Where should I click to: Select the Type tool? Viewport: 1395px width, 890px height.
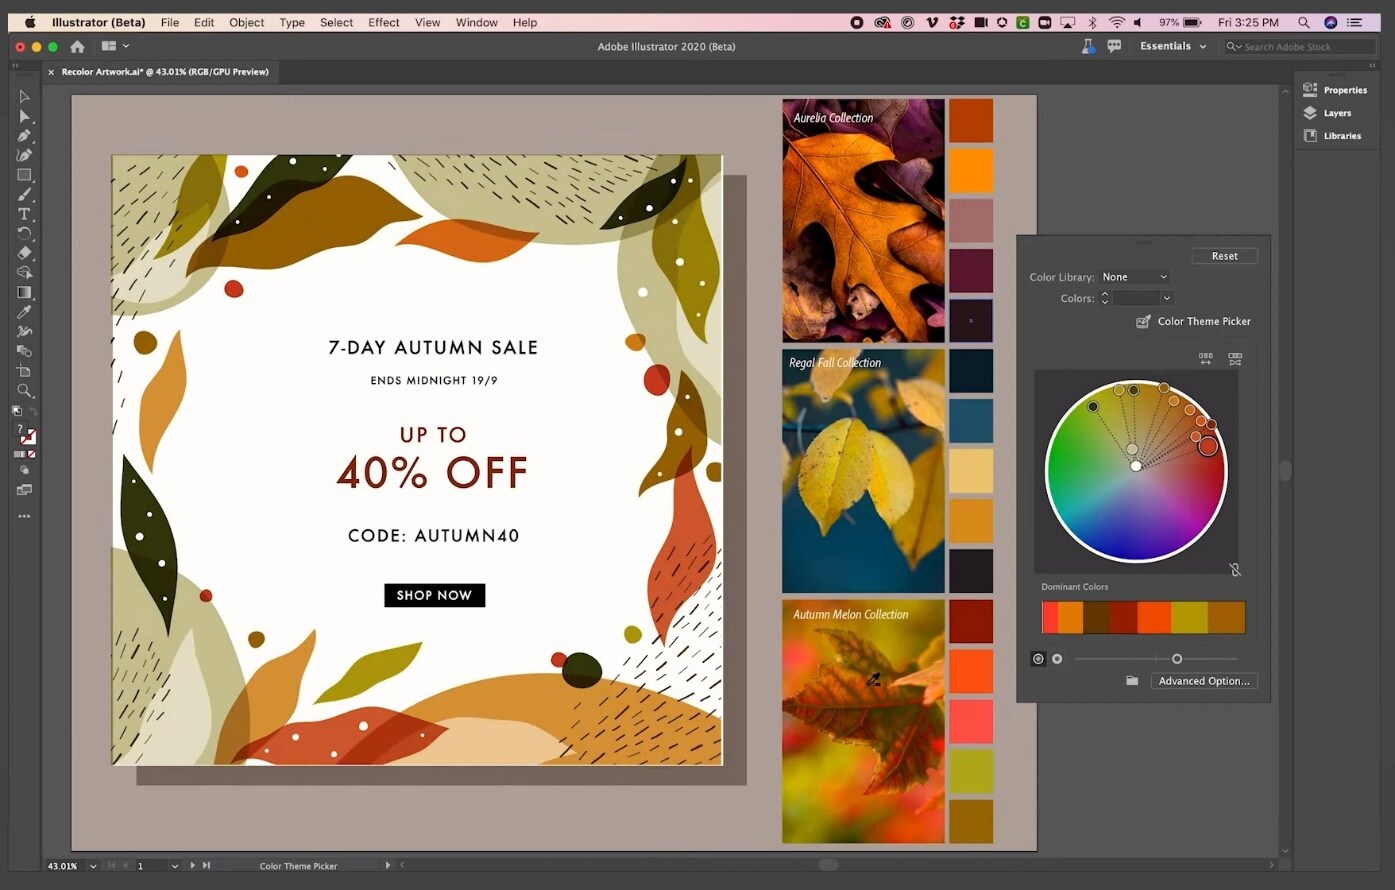tap(24, 213)
